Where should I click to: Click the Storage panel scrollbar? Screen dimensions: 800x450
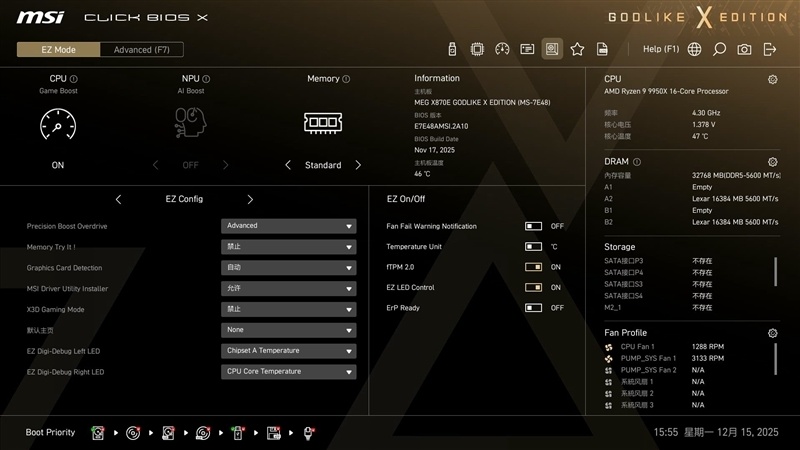coord(776,271)
